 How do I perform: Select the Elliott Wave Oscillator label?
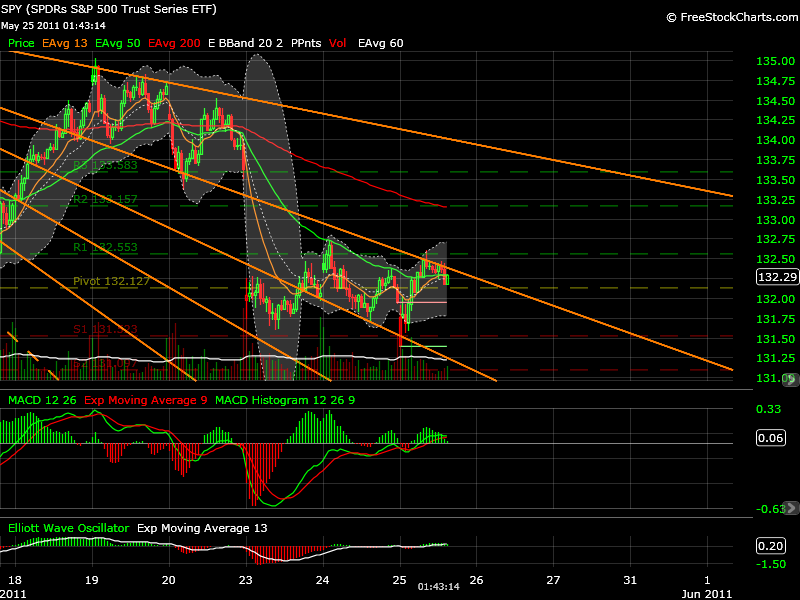[x=68, y=527]
